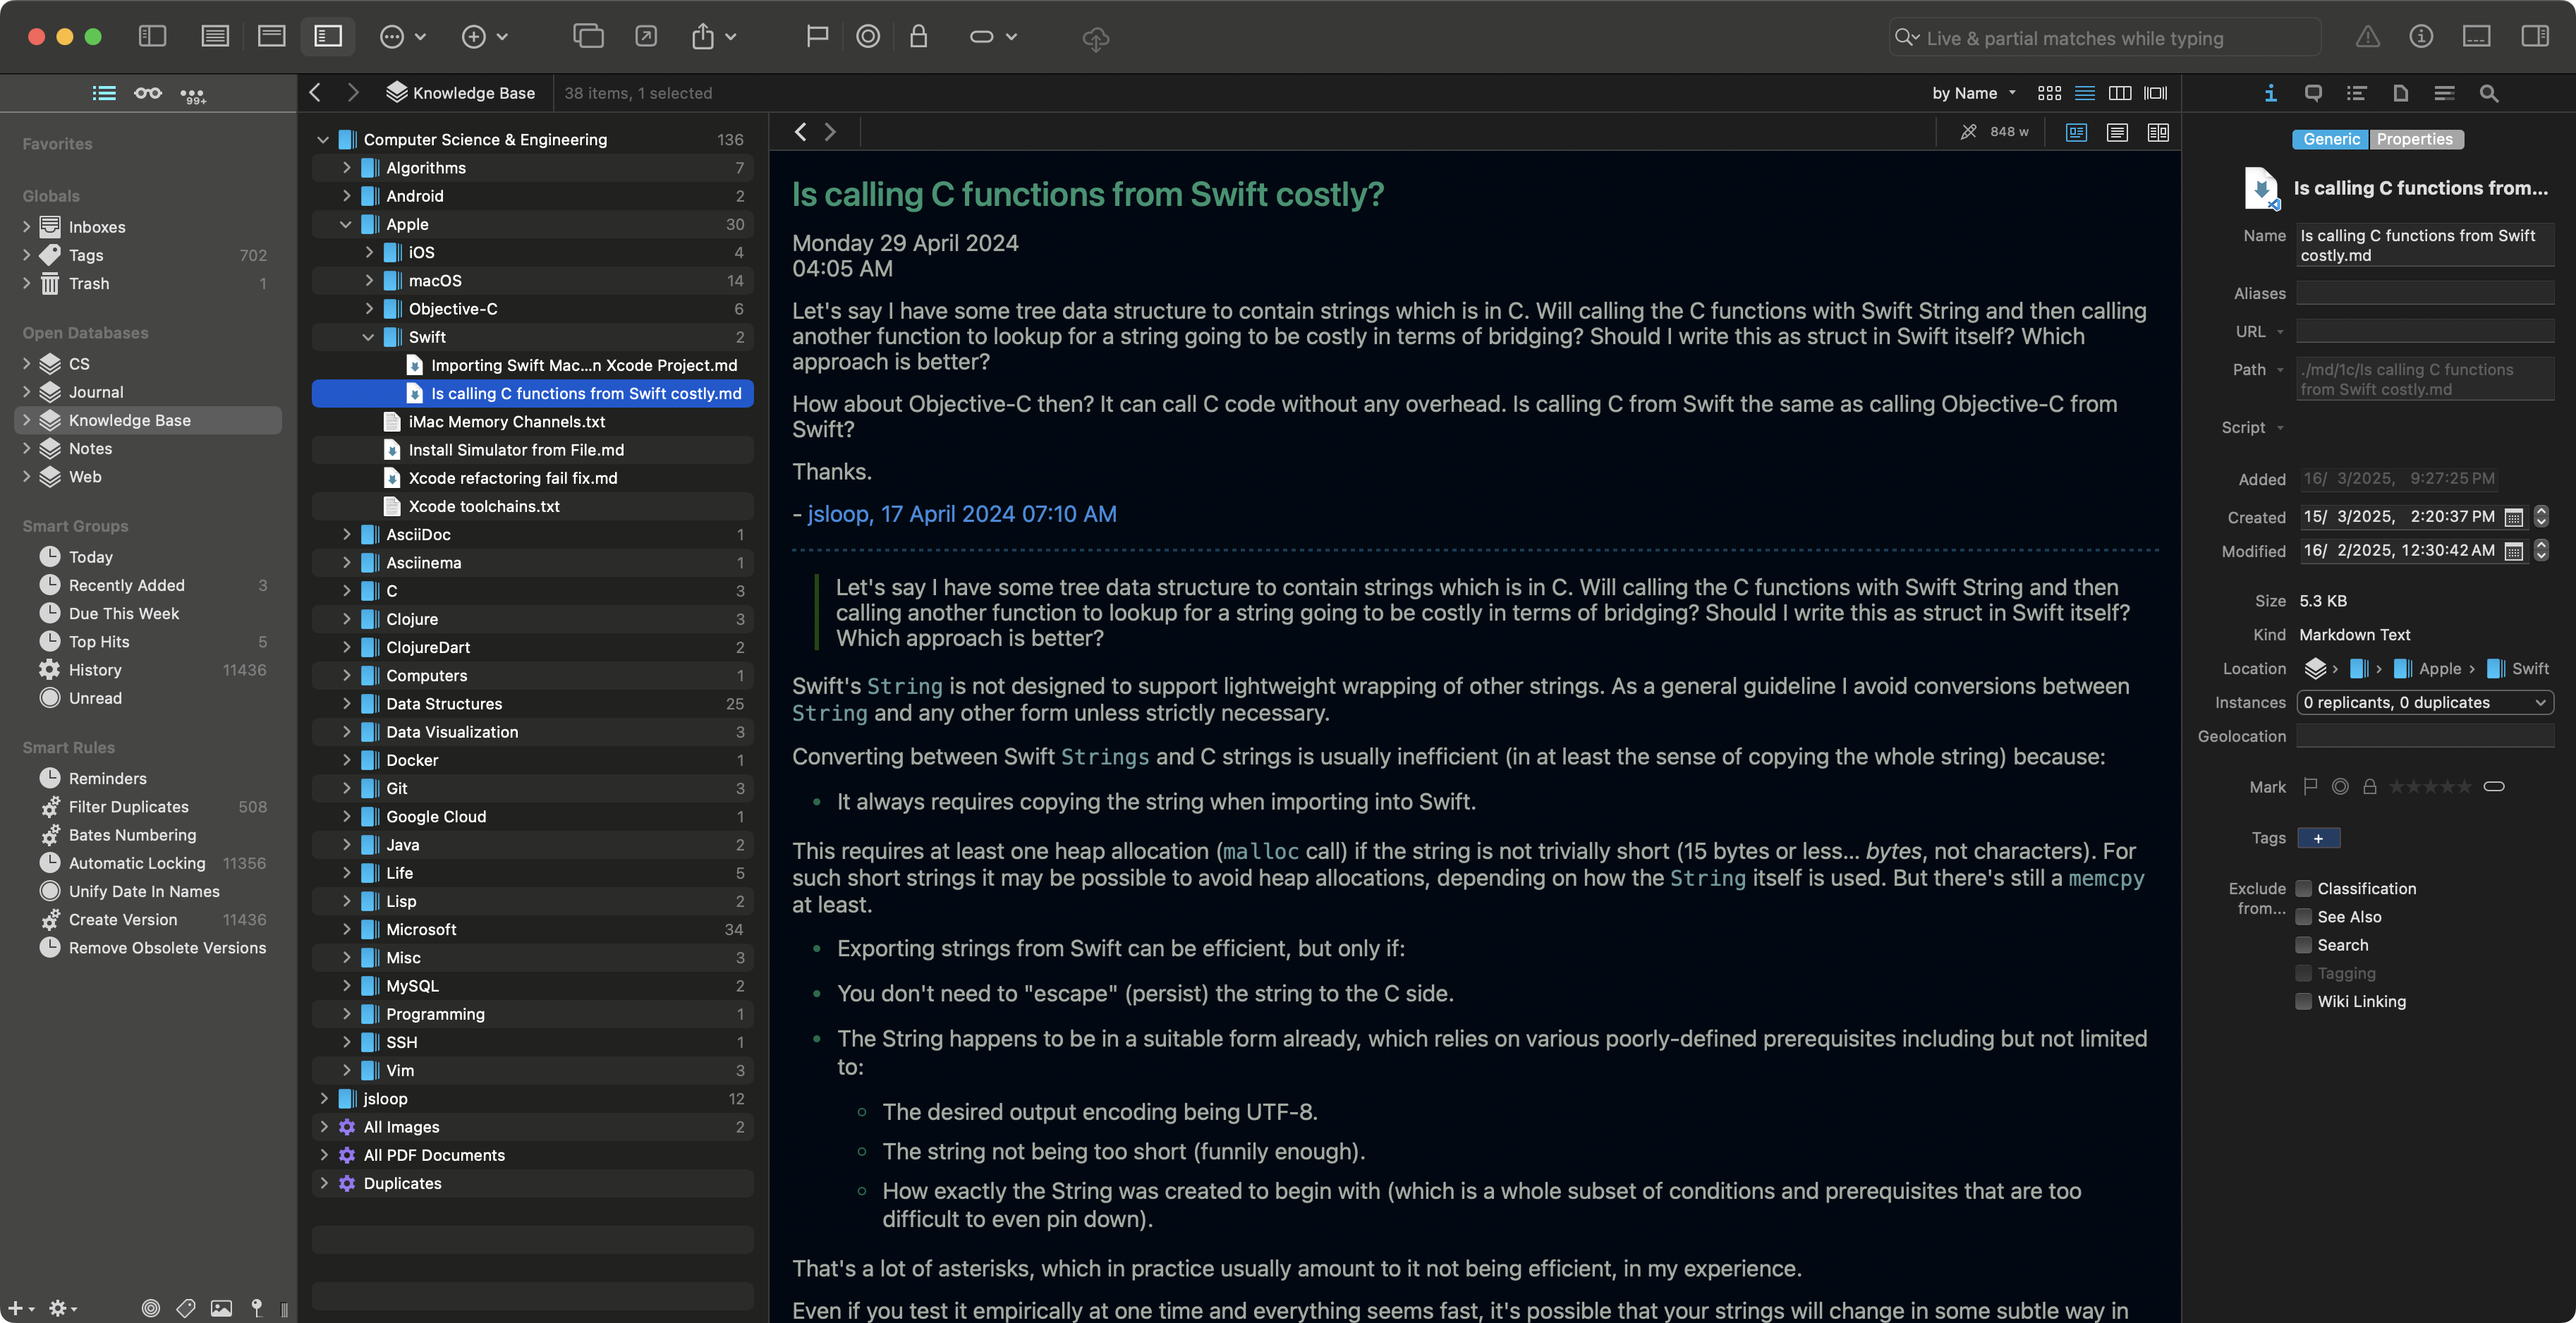Check the See Also exclusion option
The width and height of the screenshot is (2576, 1323).
click(2304, 917)
